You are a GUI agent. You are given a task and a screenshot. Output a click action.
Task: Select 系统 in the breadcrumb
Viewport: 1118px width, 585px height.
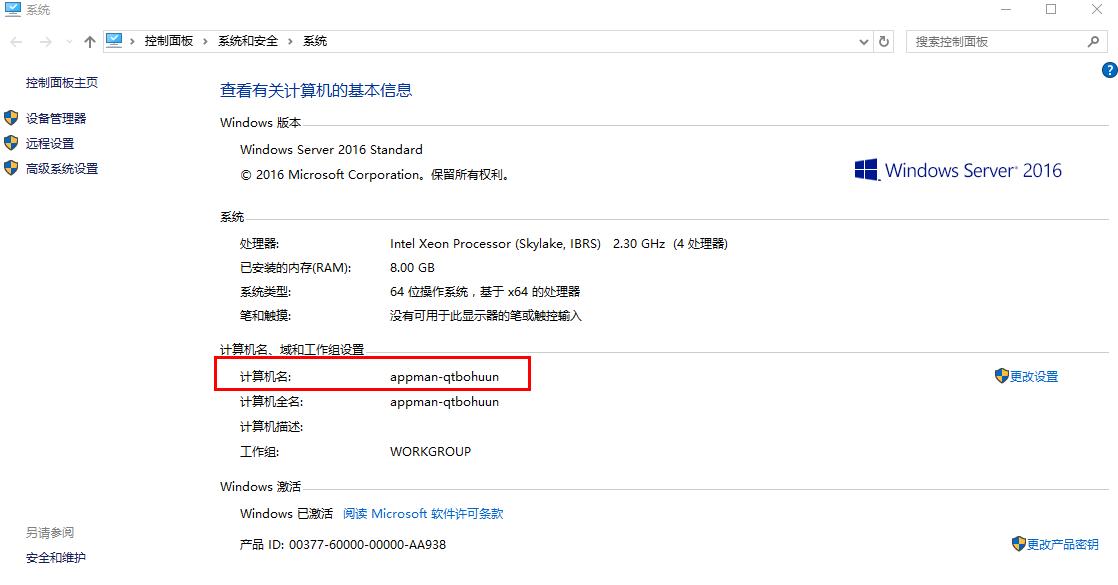tap(315, 41)
